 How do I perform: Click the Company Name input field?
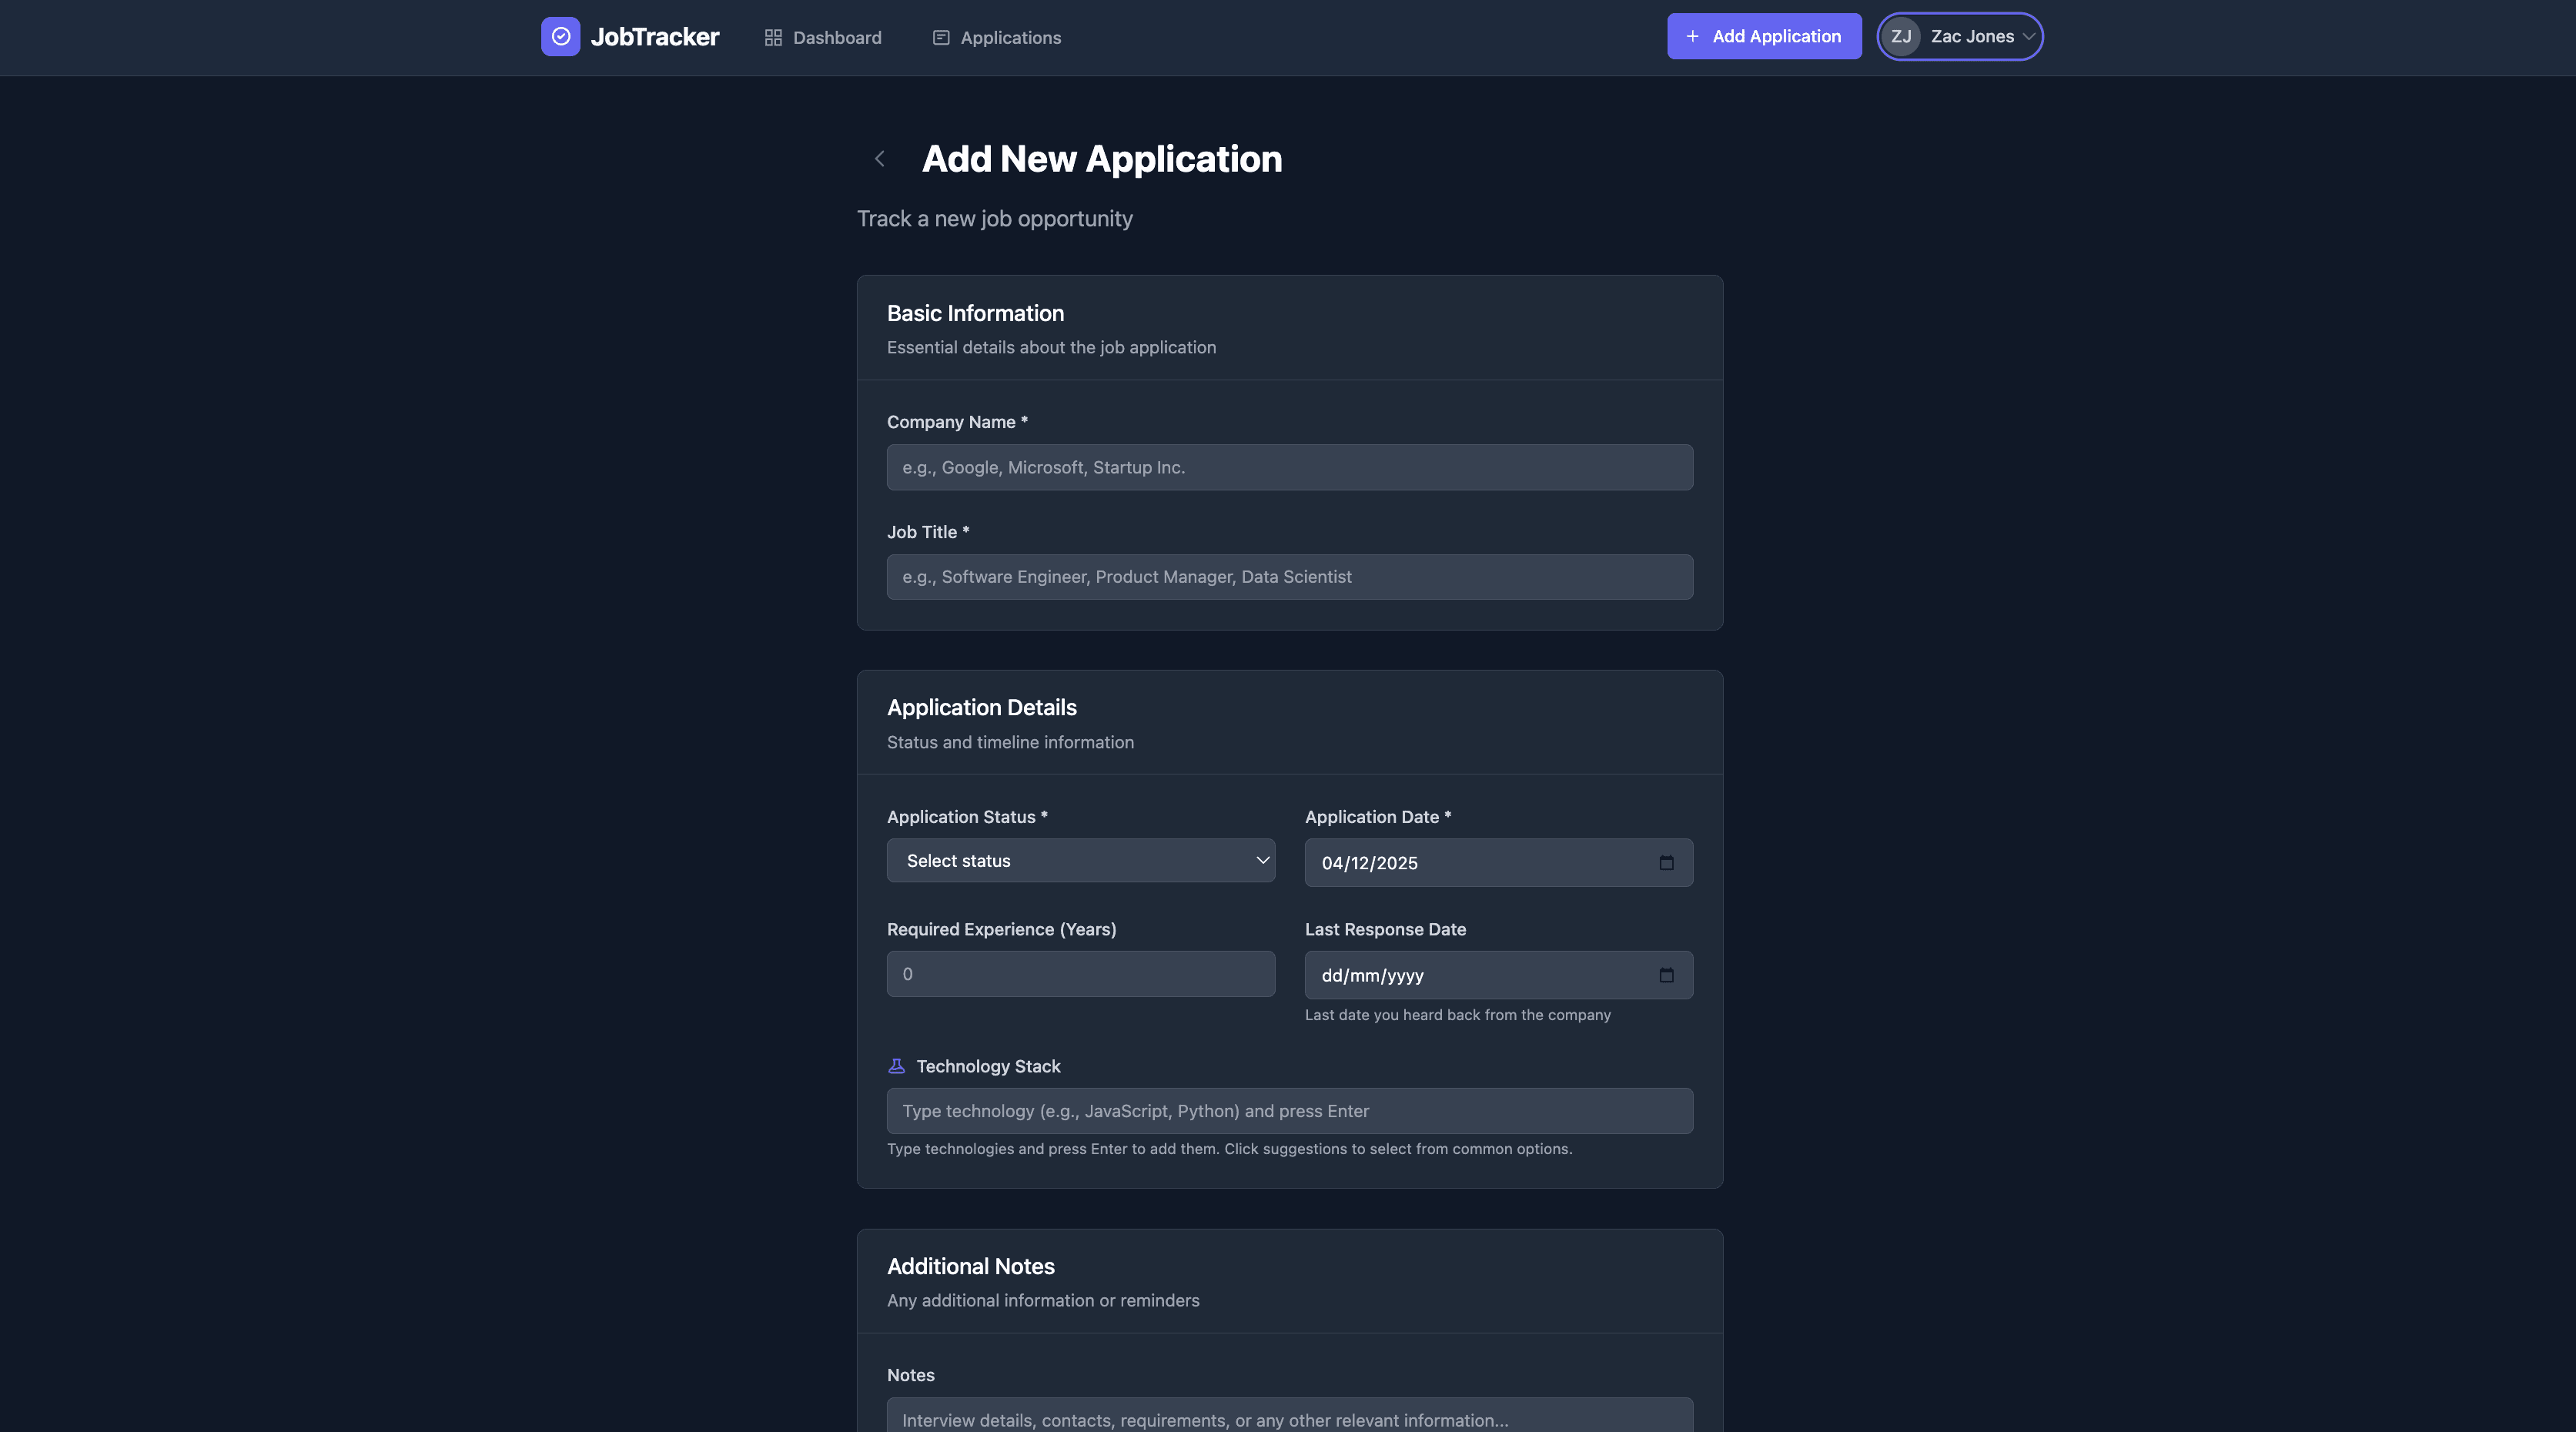click(1289, 467)
